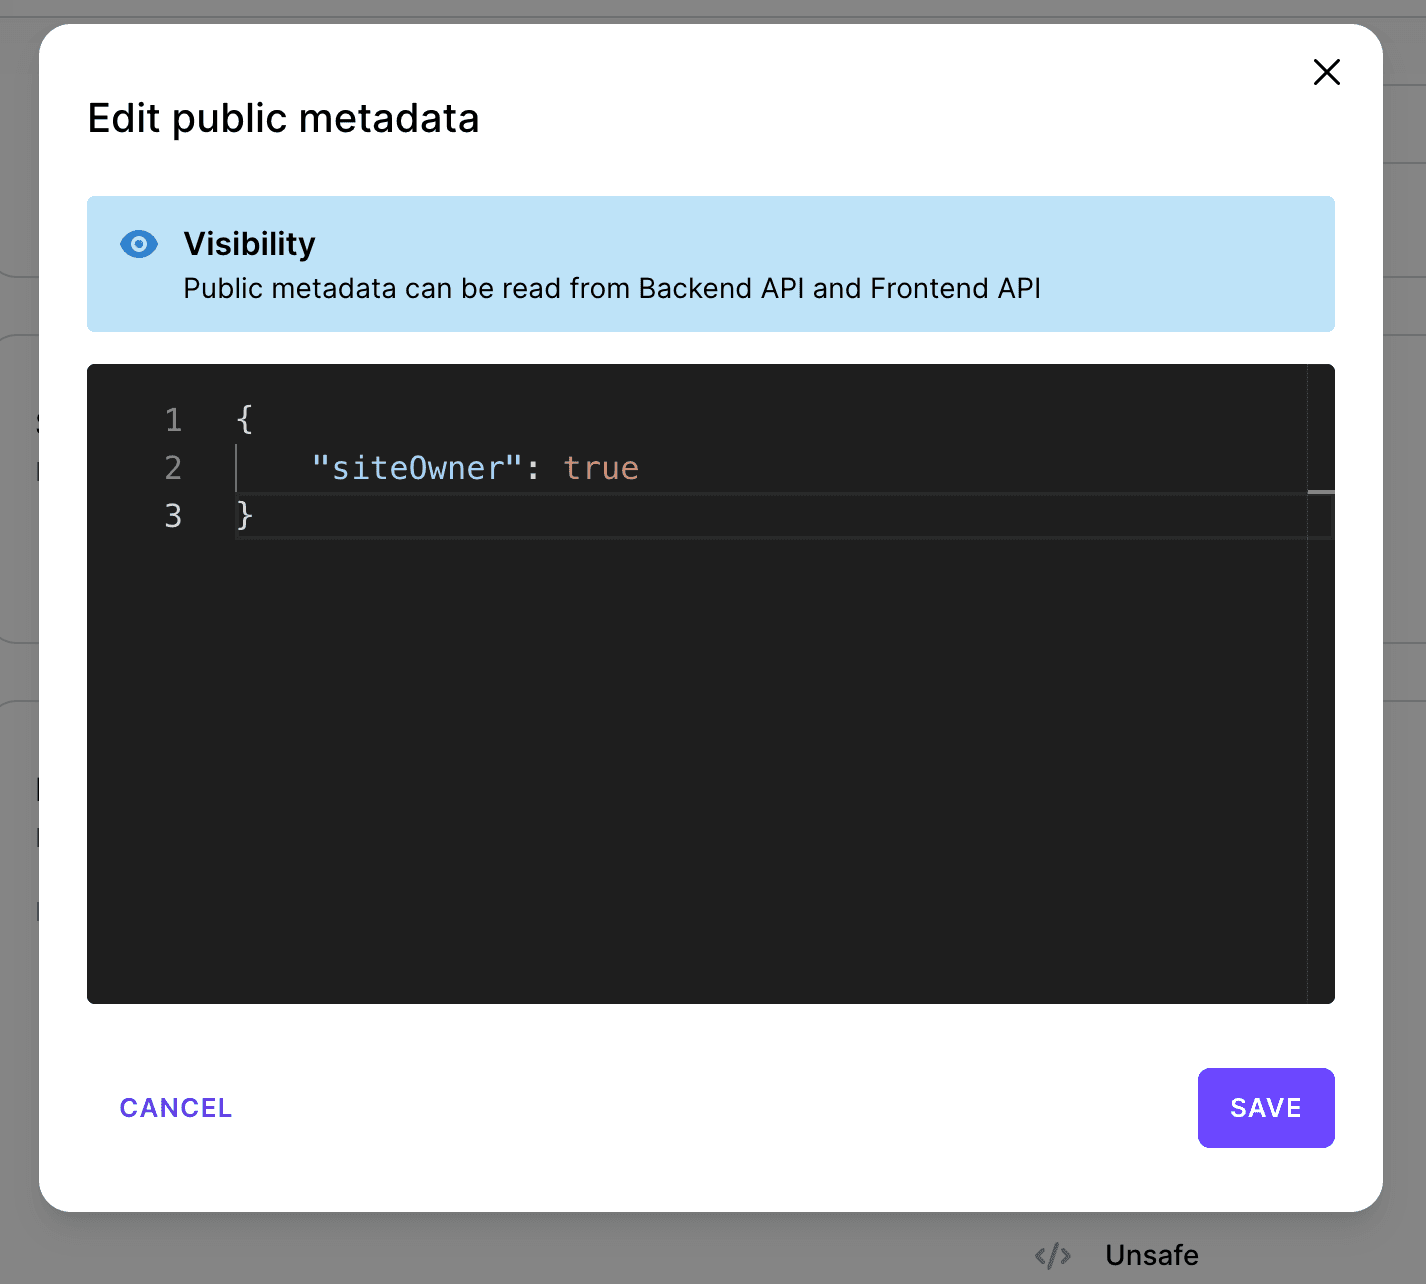Click the Visibility heading in the info banner
Viewport: 1426px width, 1284px height.
[x=249, y=244]
